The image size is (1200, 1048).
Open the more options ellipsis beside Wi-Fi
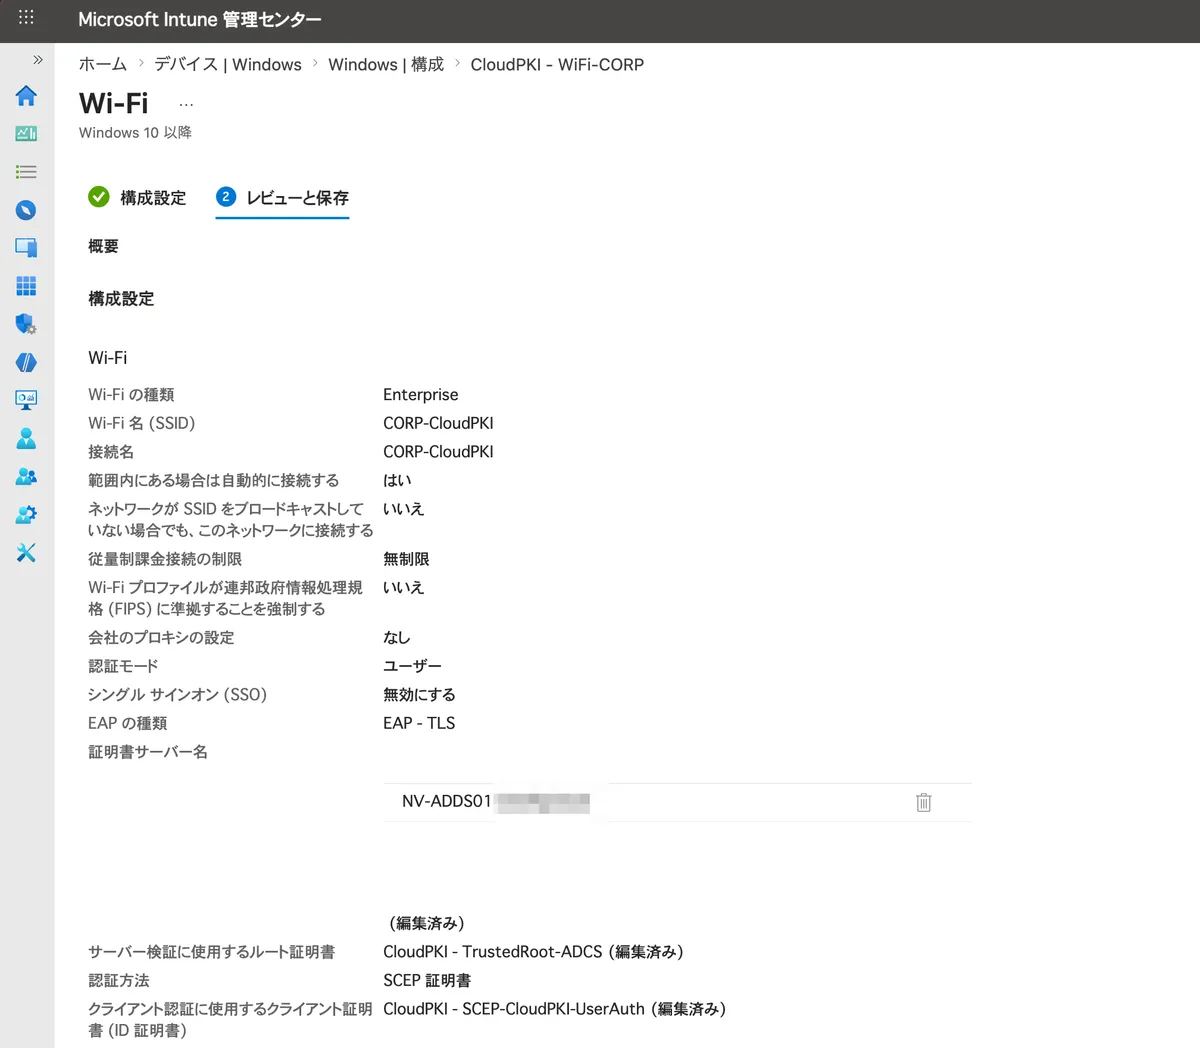point(186,104)
